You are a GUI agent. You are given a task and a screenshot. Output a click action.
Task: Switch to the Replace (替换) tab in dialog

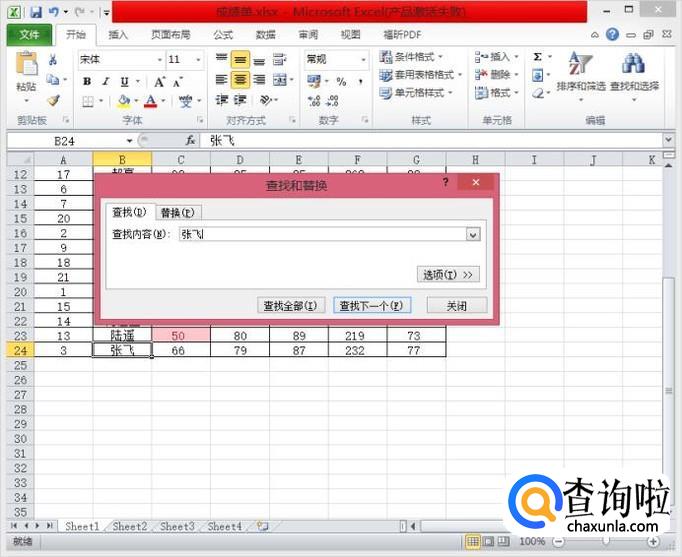(x=177, y=213)
